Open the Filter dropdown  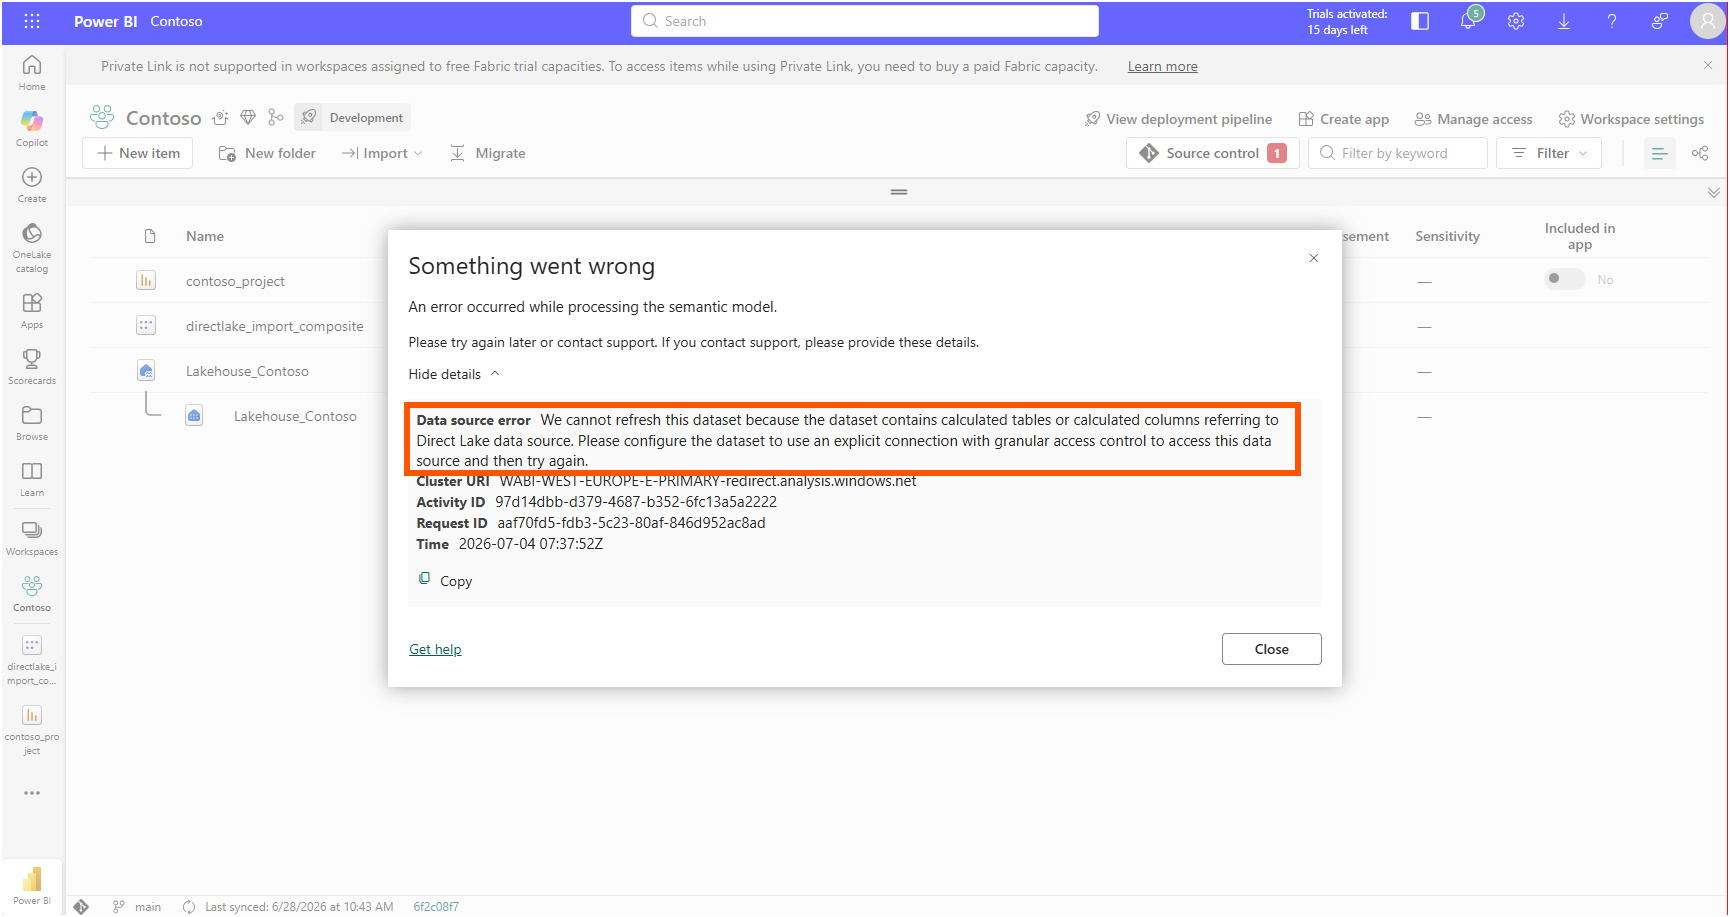[1549, 153]
